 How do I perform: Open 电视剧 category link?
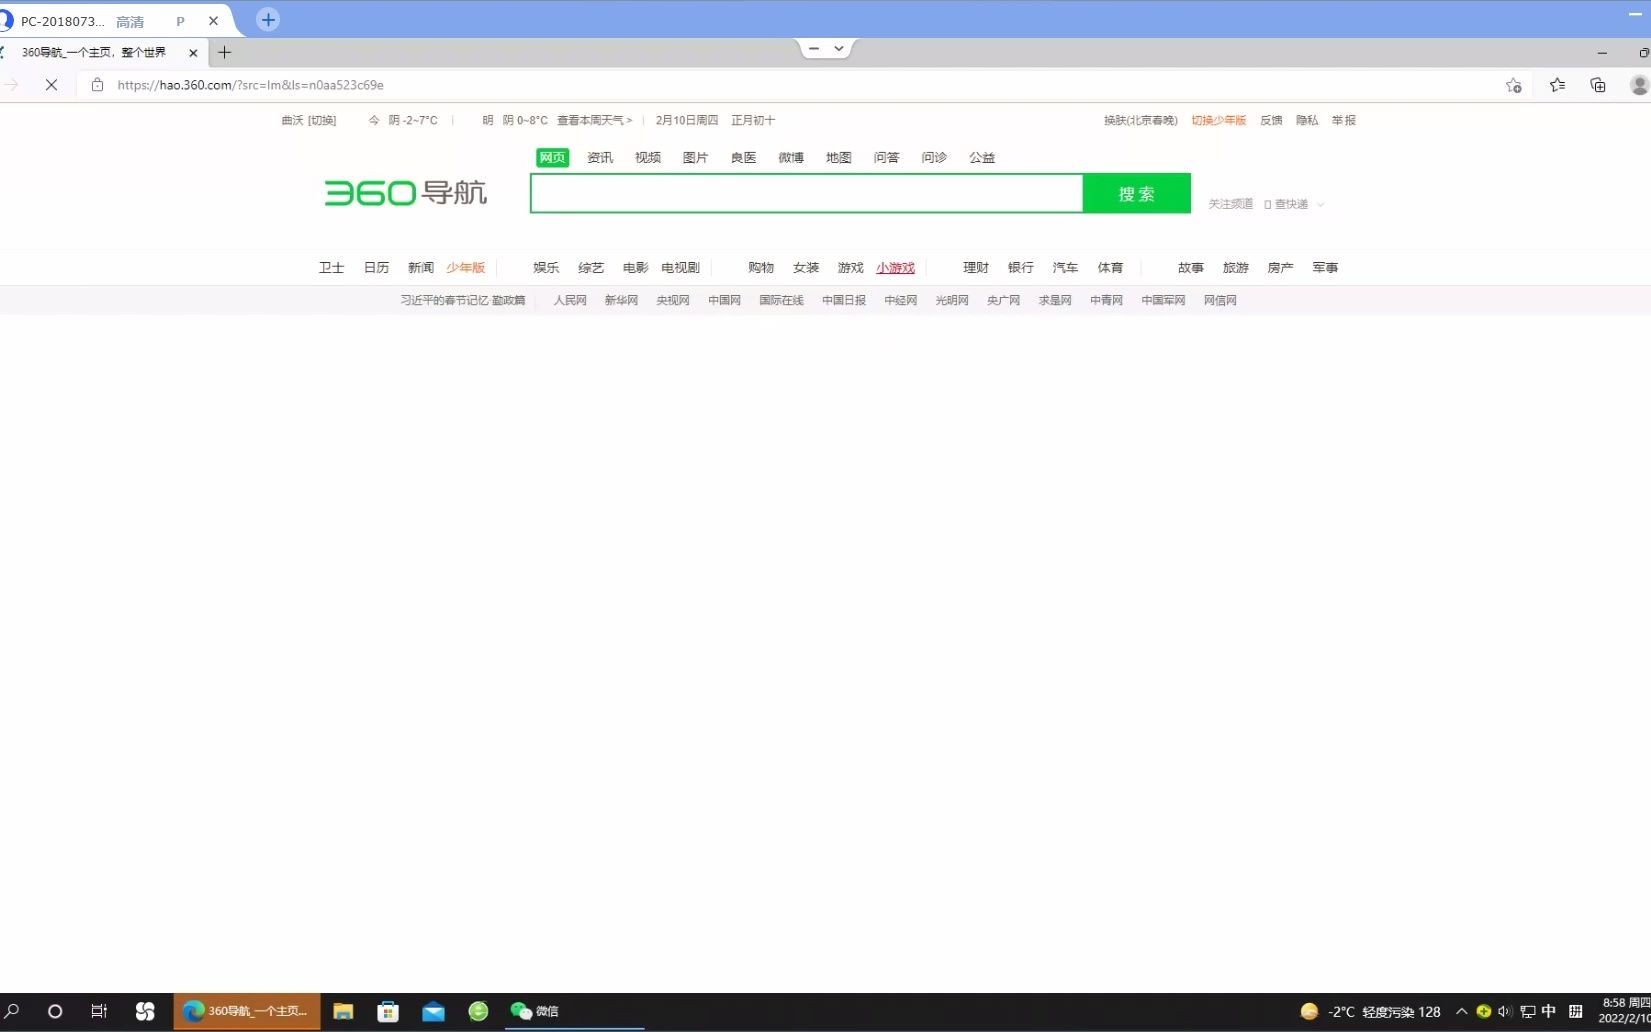click(680, 267)
